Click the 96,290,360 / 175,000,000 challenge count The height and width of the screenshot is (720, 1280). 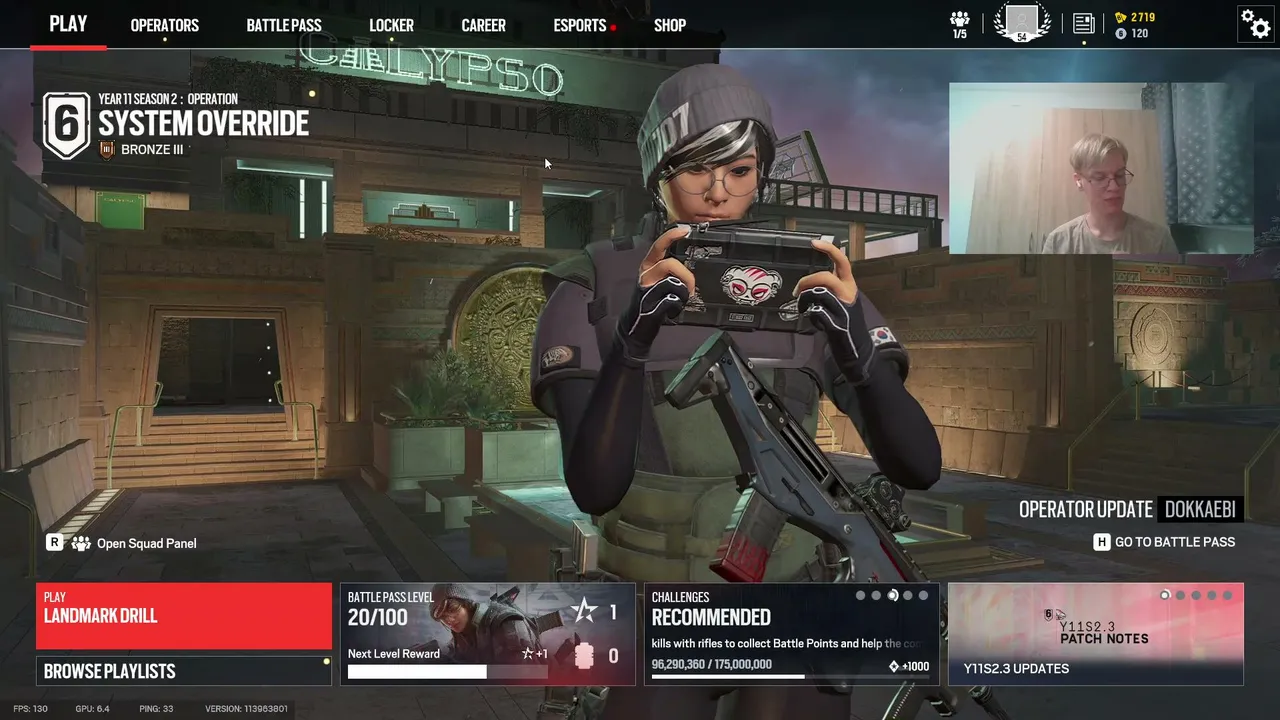coord(712,665)
